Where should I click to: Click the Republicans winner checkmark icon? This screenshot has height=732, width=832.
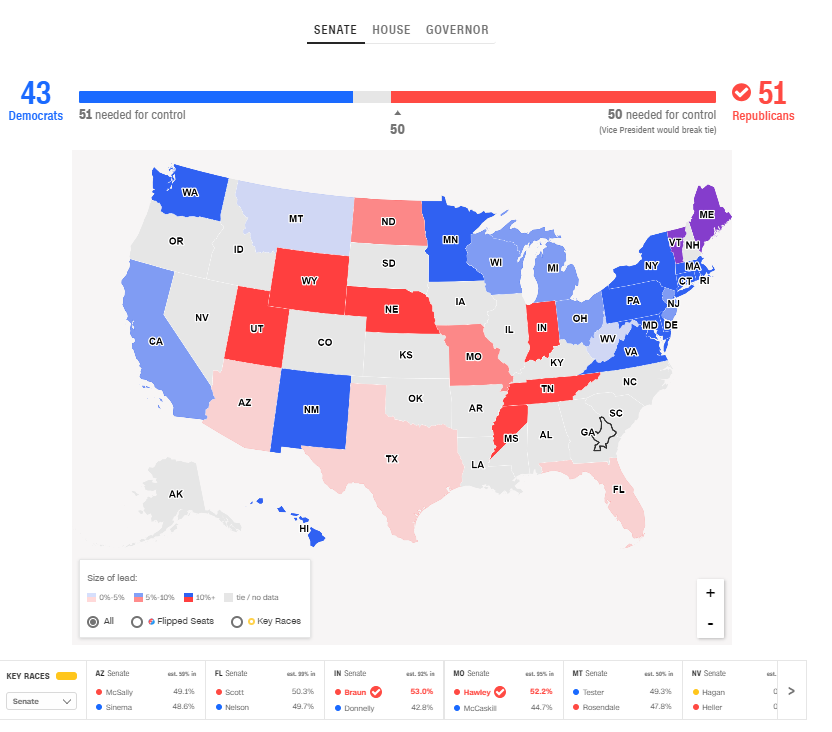pos(741,92)
